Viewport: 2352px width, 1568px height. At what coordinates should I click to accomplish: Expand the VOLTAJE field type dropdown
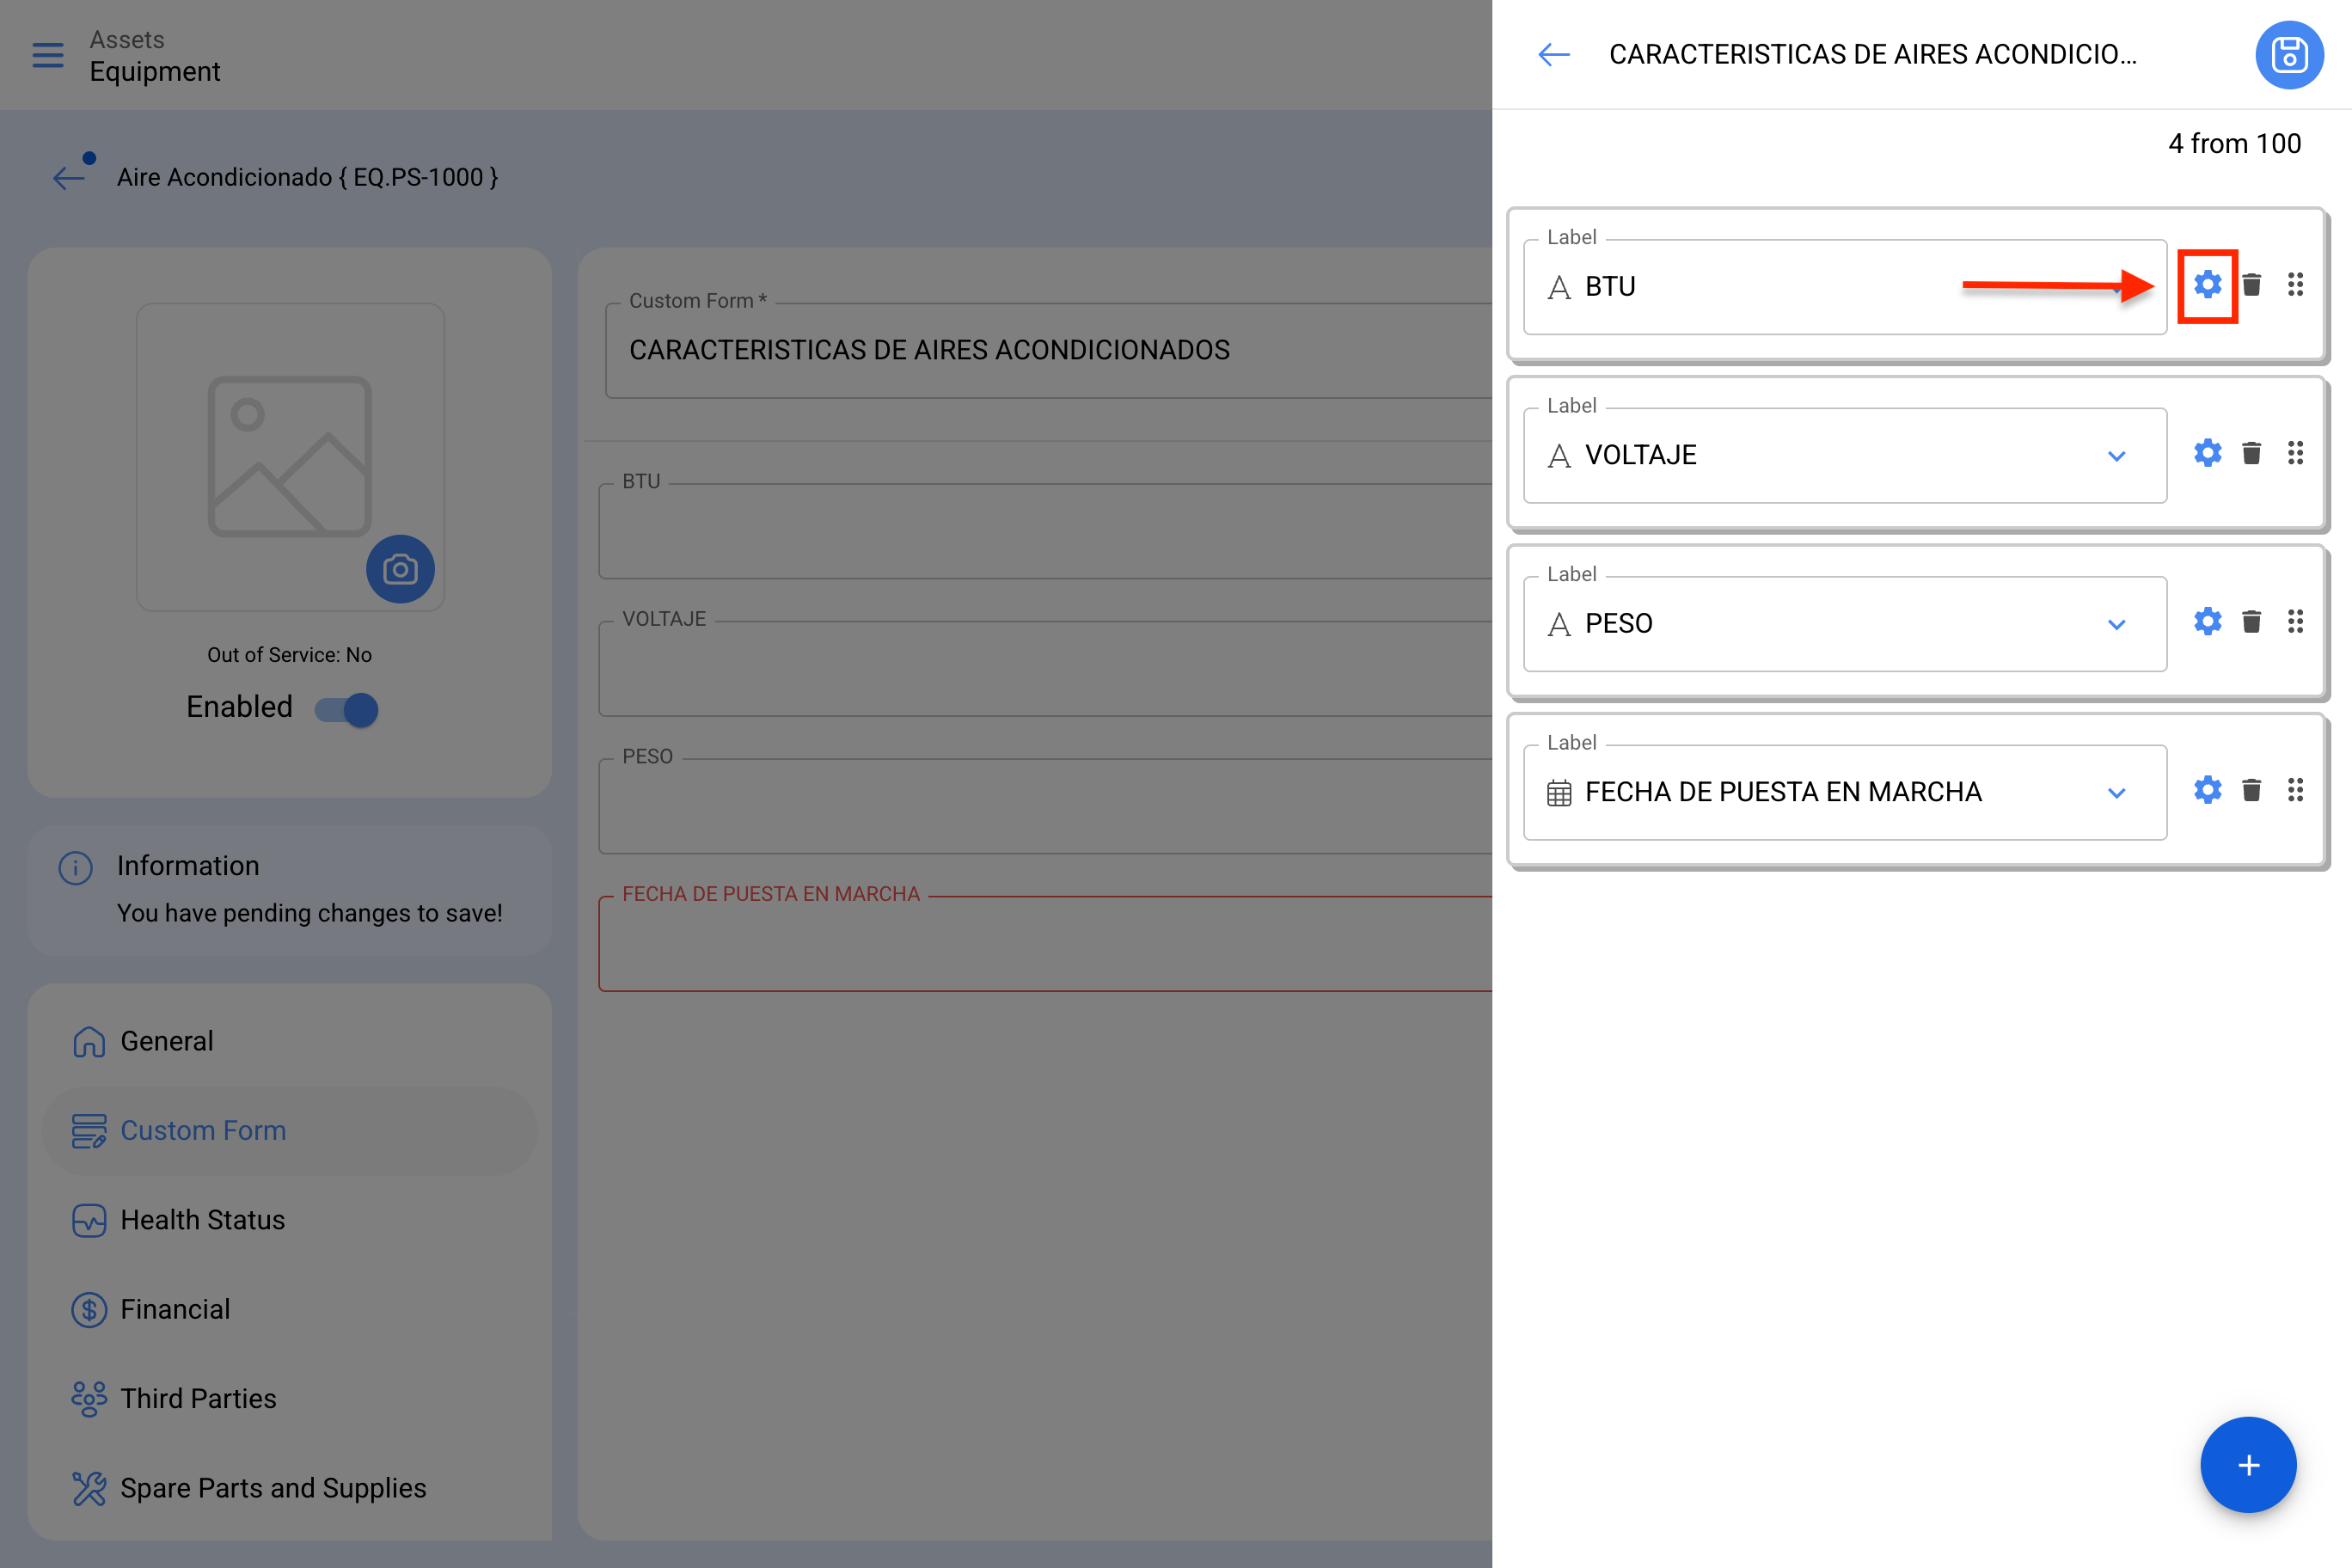(2117, 456)
